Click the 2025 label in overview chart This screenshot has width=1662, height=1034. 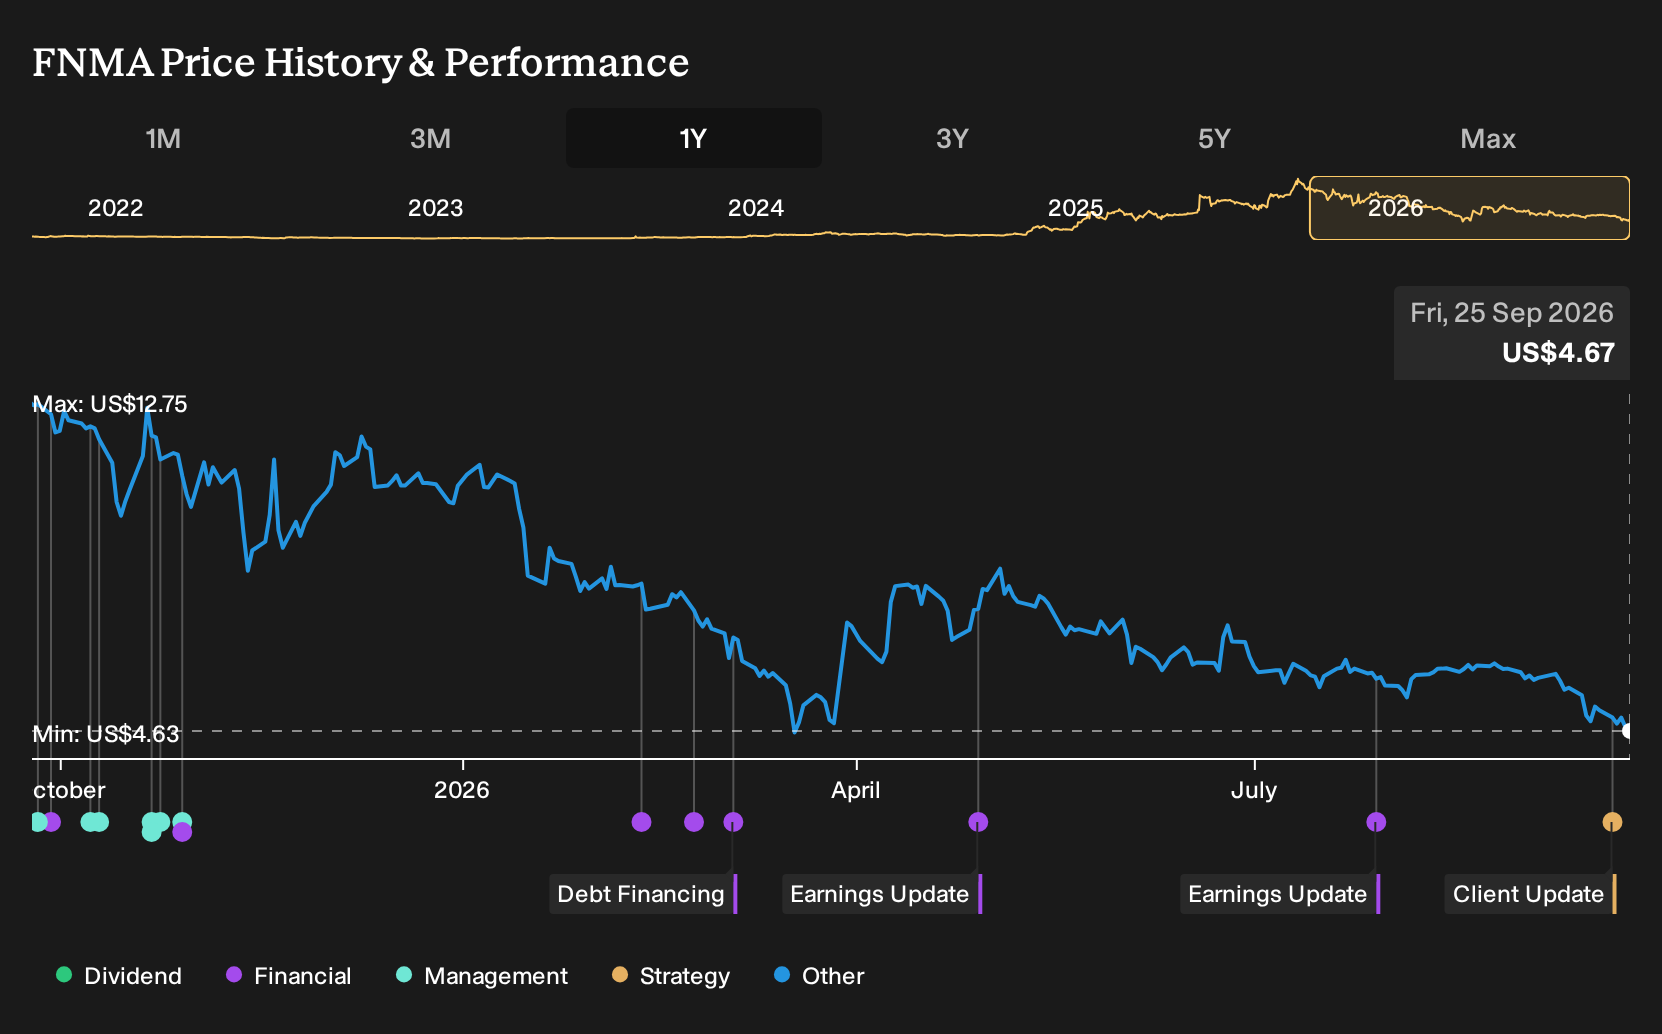click(1075, 208)
